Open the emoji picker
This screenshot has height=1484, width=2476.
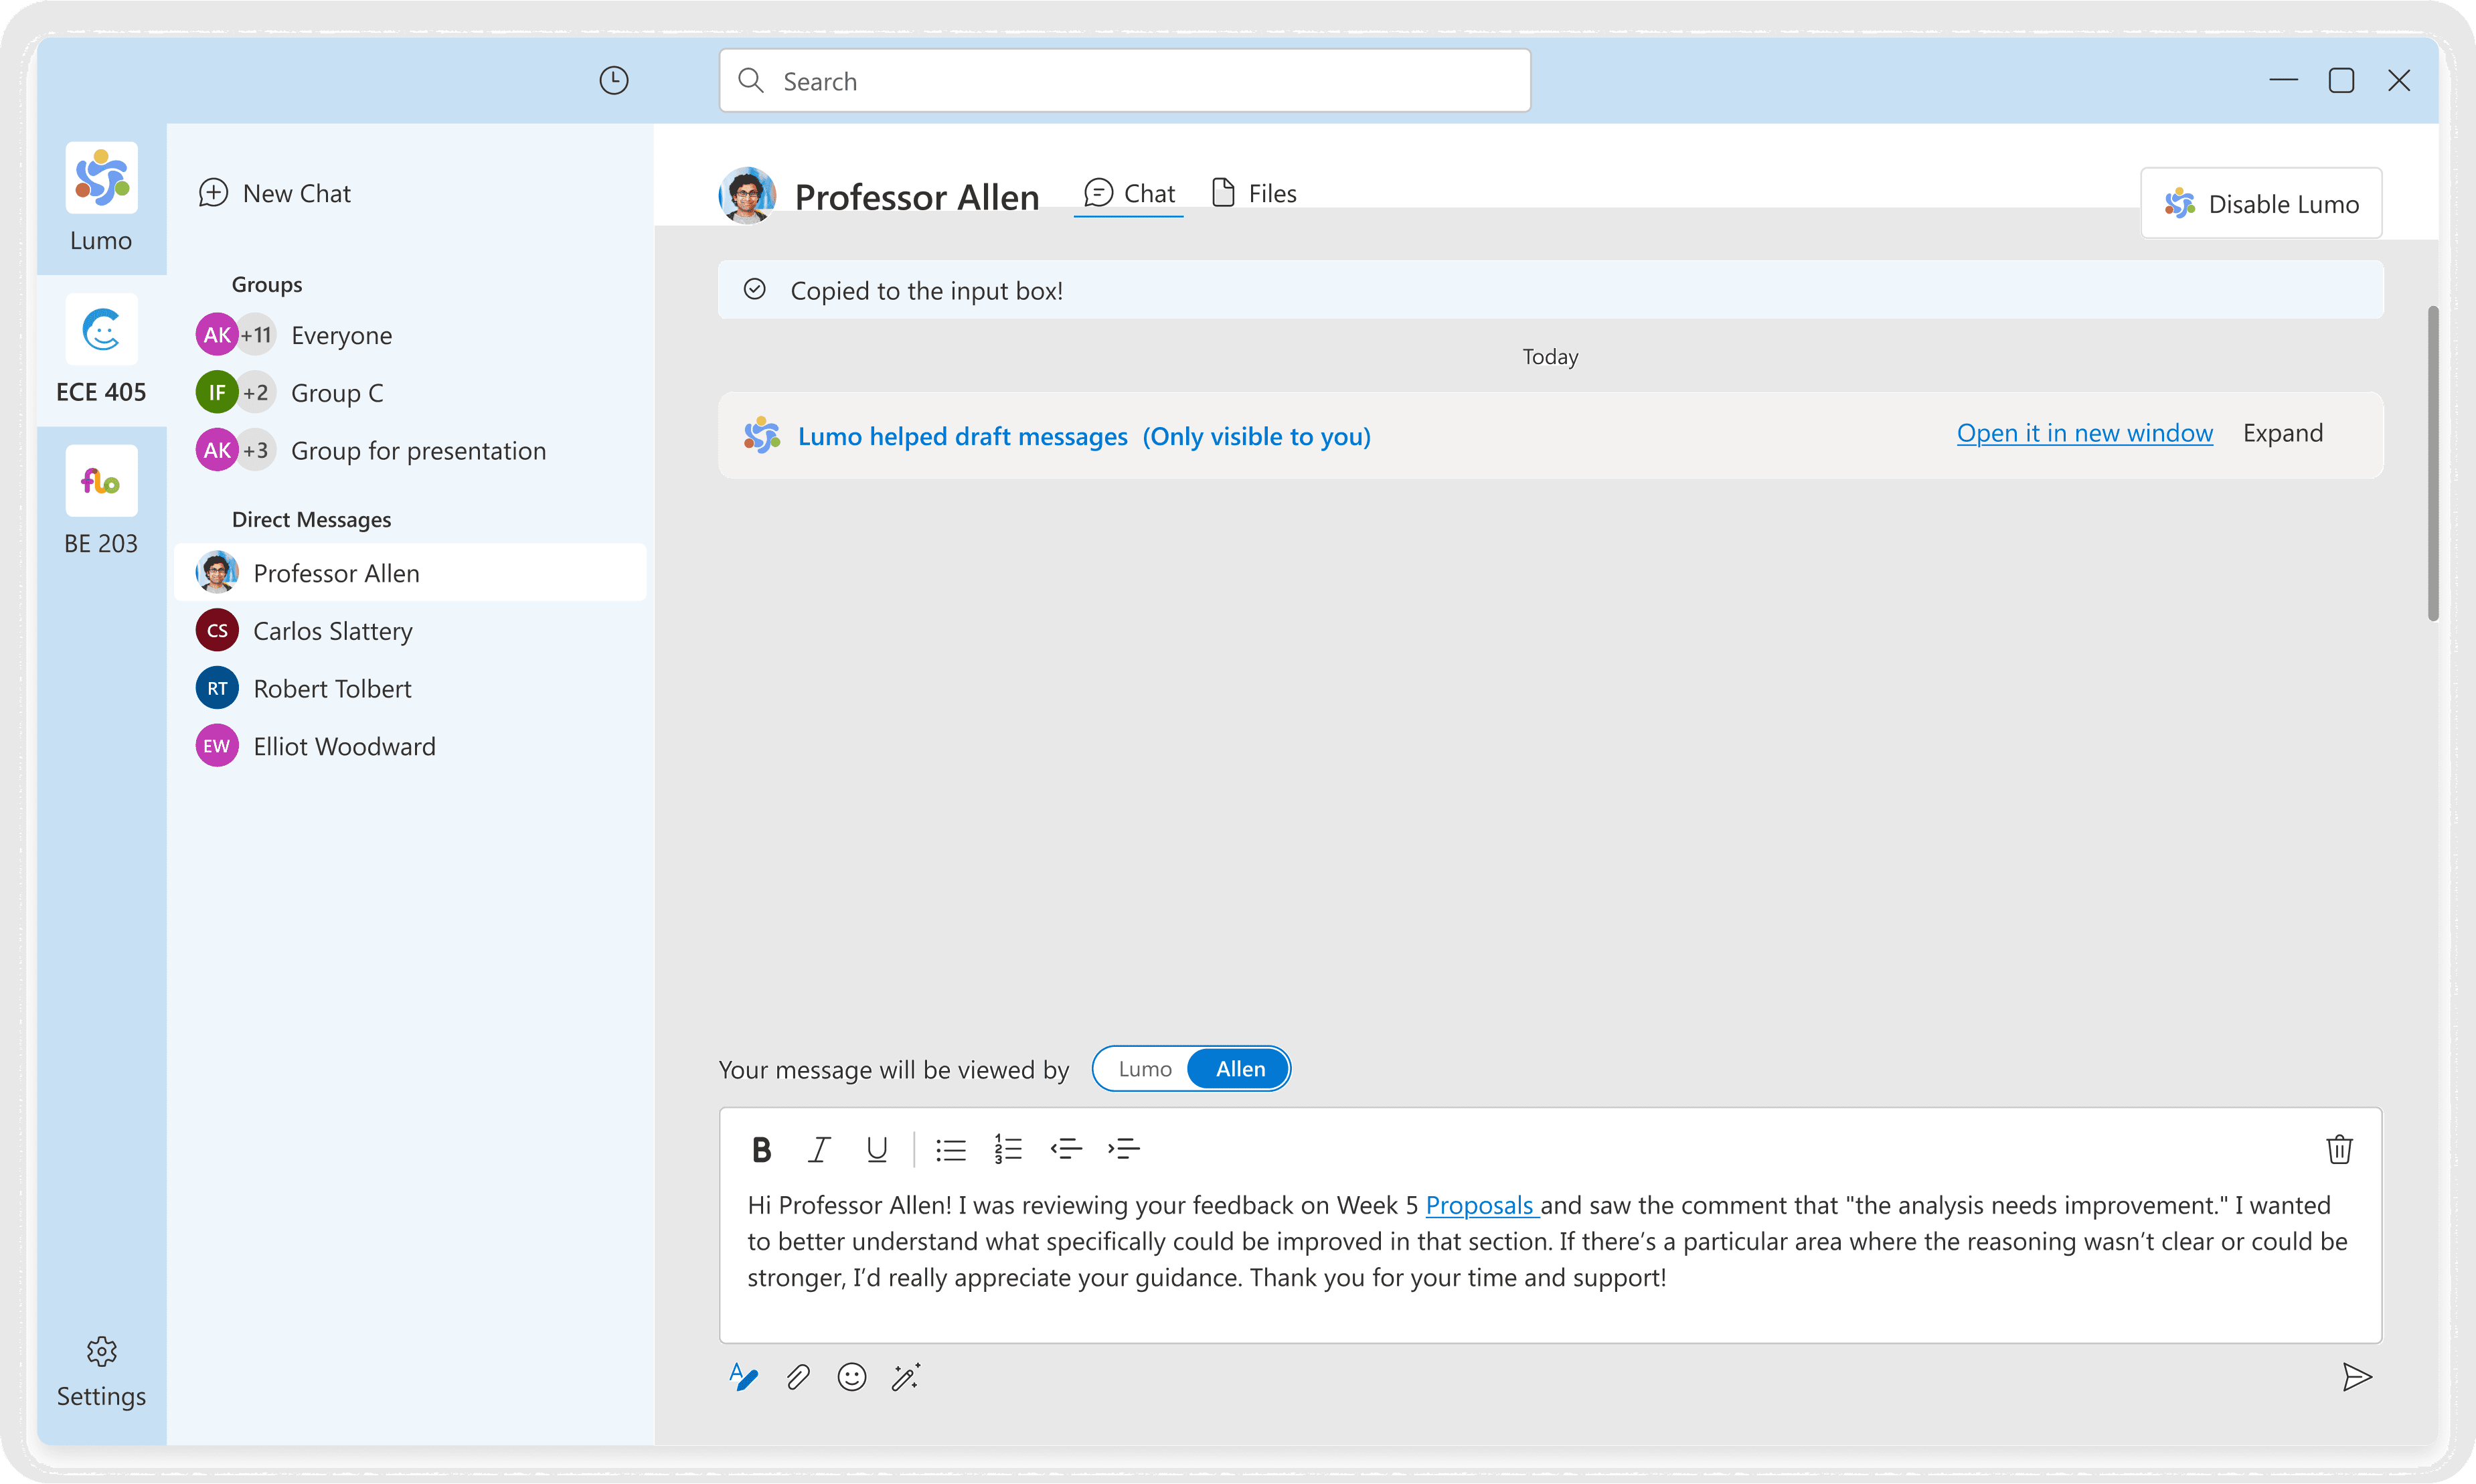pyautogui.click(x=852, y=1377)
